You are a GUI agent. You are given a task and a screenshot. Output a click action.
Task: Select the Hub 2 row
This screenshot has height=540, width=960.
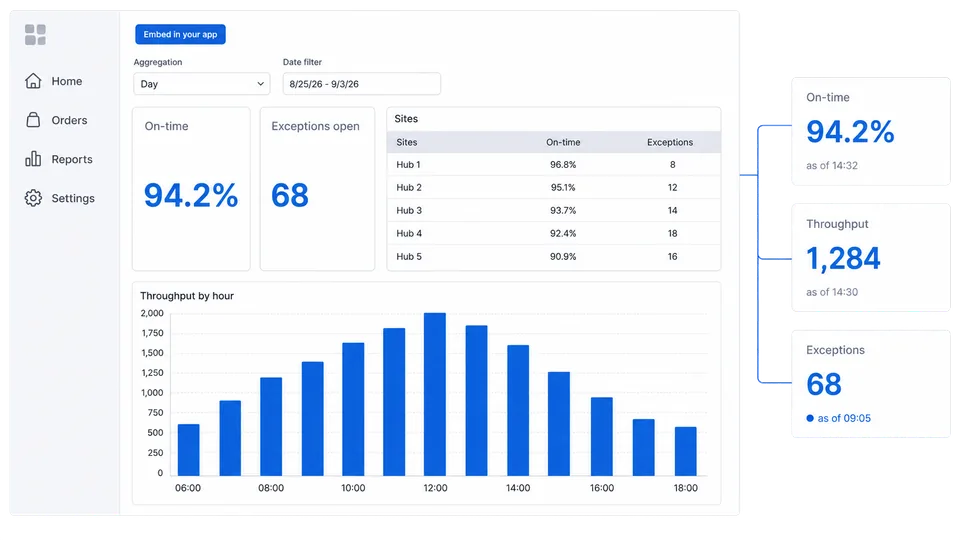[553, 187]
